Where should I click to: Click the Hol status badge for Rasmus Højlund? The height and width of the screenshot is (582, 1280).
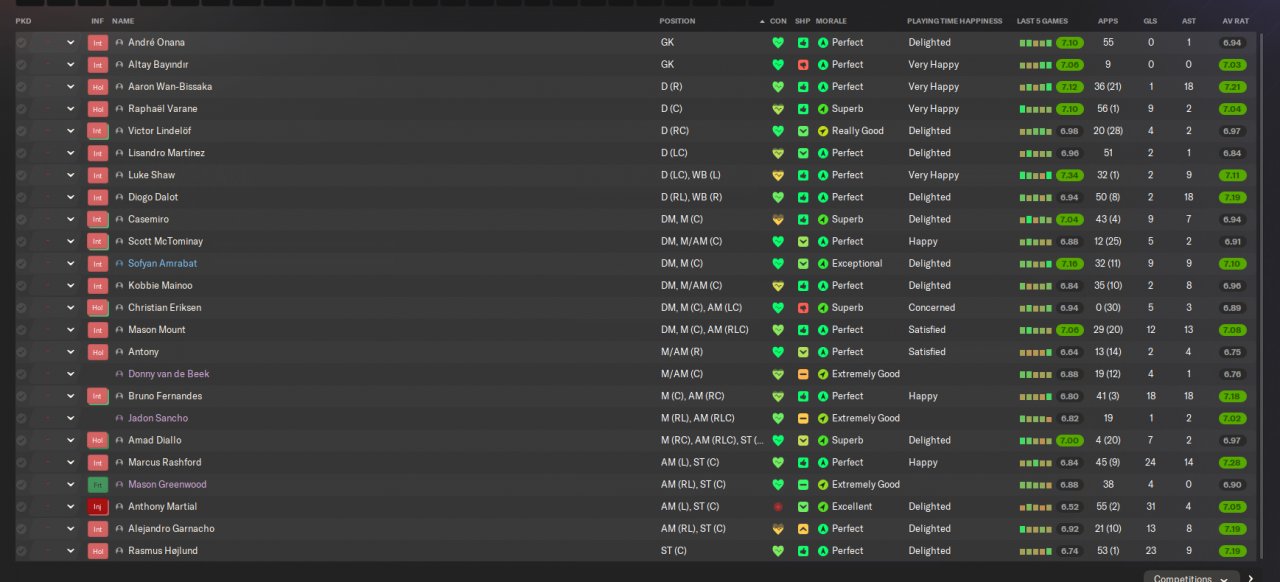click(98, 551)
